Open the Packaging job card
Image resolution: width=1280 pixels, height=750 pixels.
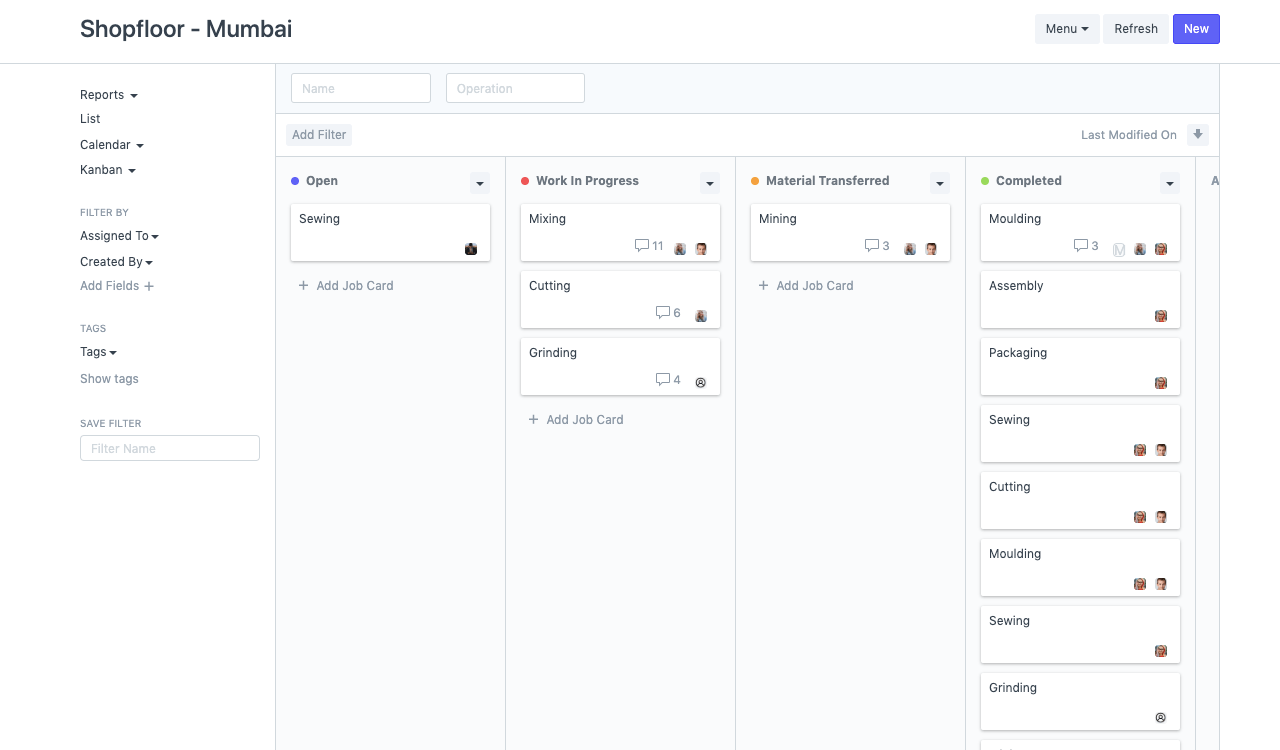point(1080,366)
